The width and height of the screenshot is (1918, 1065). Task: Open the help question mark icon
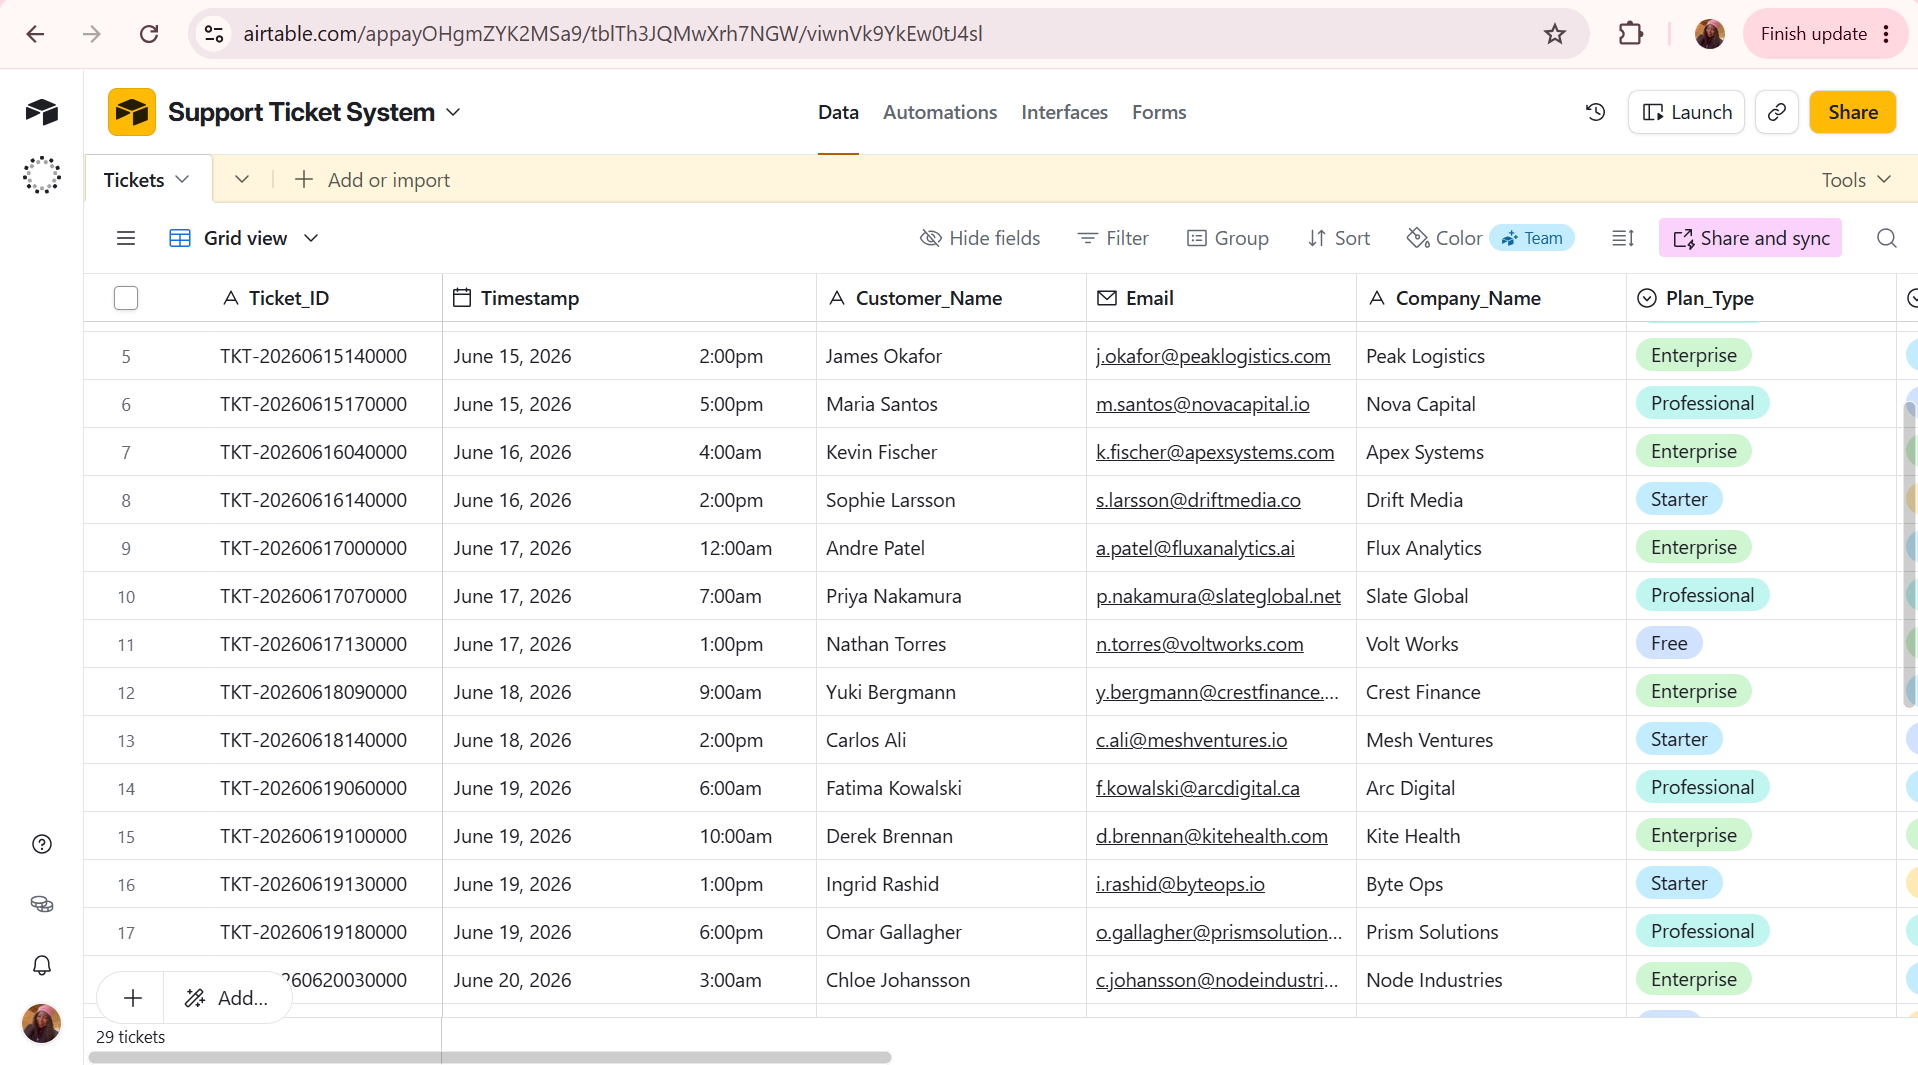click(42, 844)
